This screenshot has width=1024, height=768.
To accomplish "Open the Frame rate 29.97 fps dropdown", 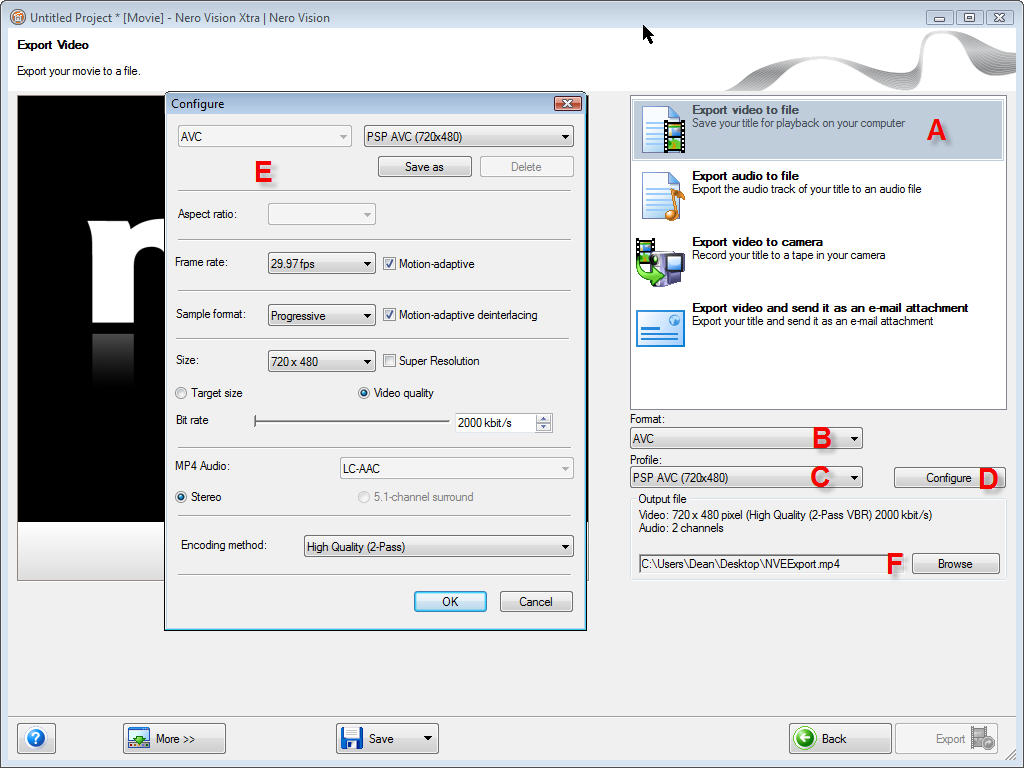I will 321,264.
